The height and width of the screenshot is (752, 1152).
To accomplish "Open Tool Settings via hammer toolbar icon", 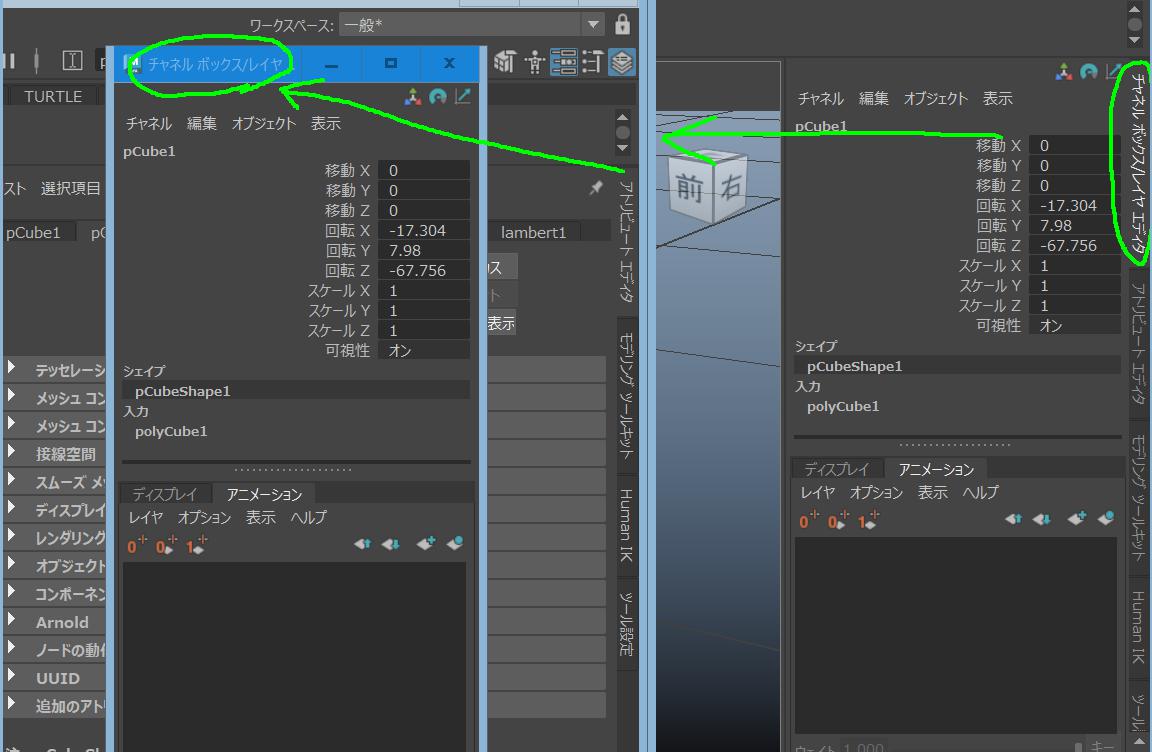I will [593, 63].
